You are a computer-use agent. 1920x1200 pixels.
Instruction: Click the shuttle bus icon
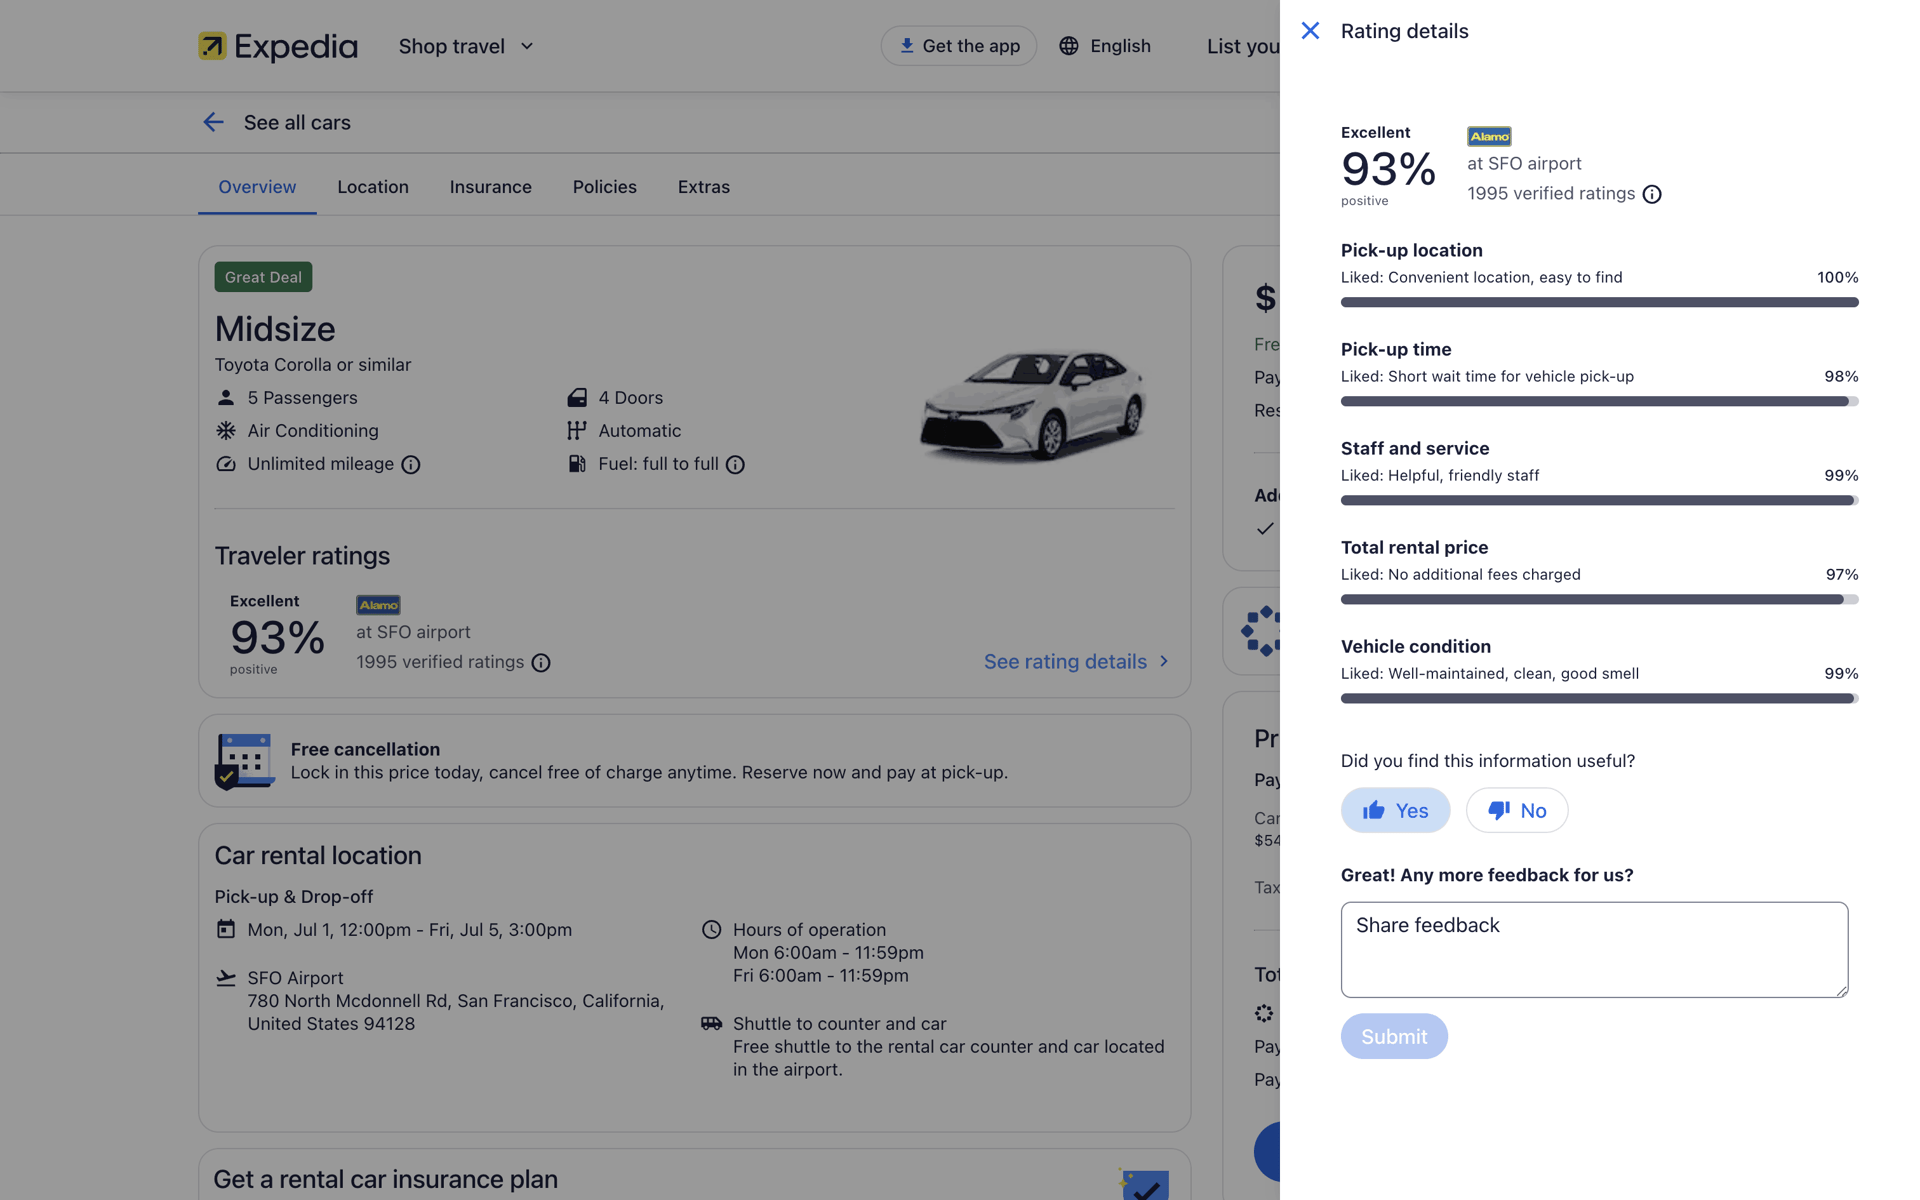pyautogui.click(x=711, y=1024)
